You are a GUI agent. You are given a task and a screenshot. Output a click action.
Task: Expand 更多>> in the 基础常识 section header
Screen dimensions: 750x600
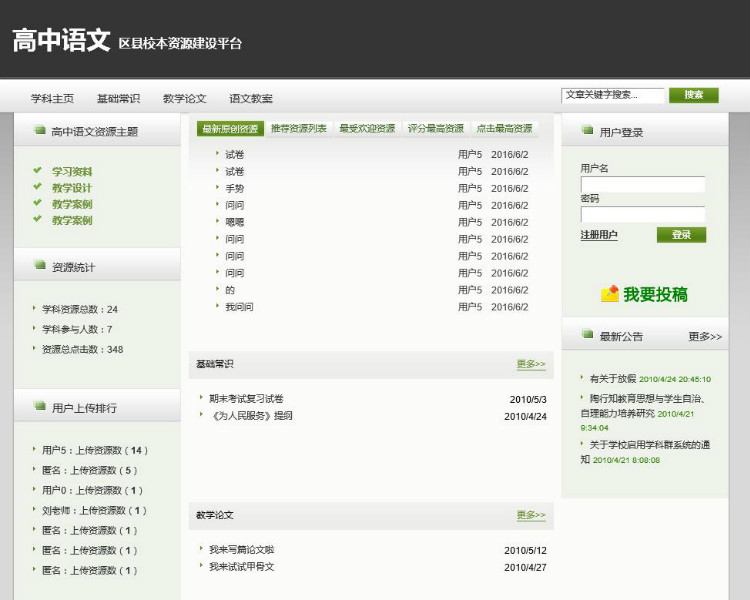pyautogui.click(x=531, y=364)
